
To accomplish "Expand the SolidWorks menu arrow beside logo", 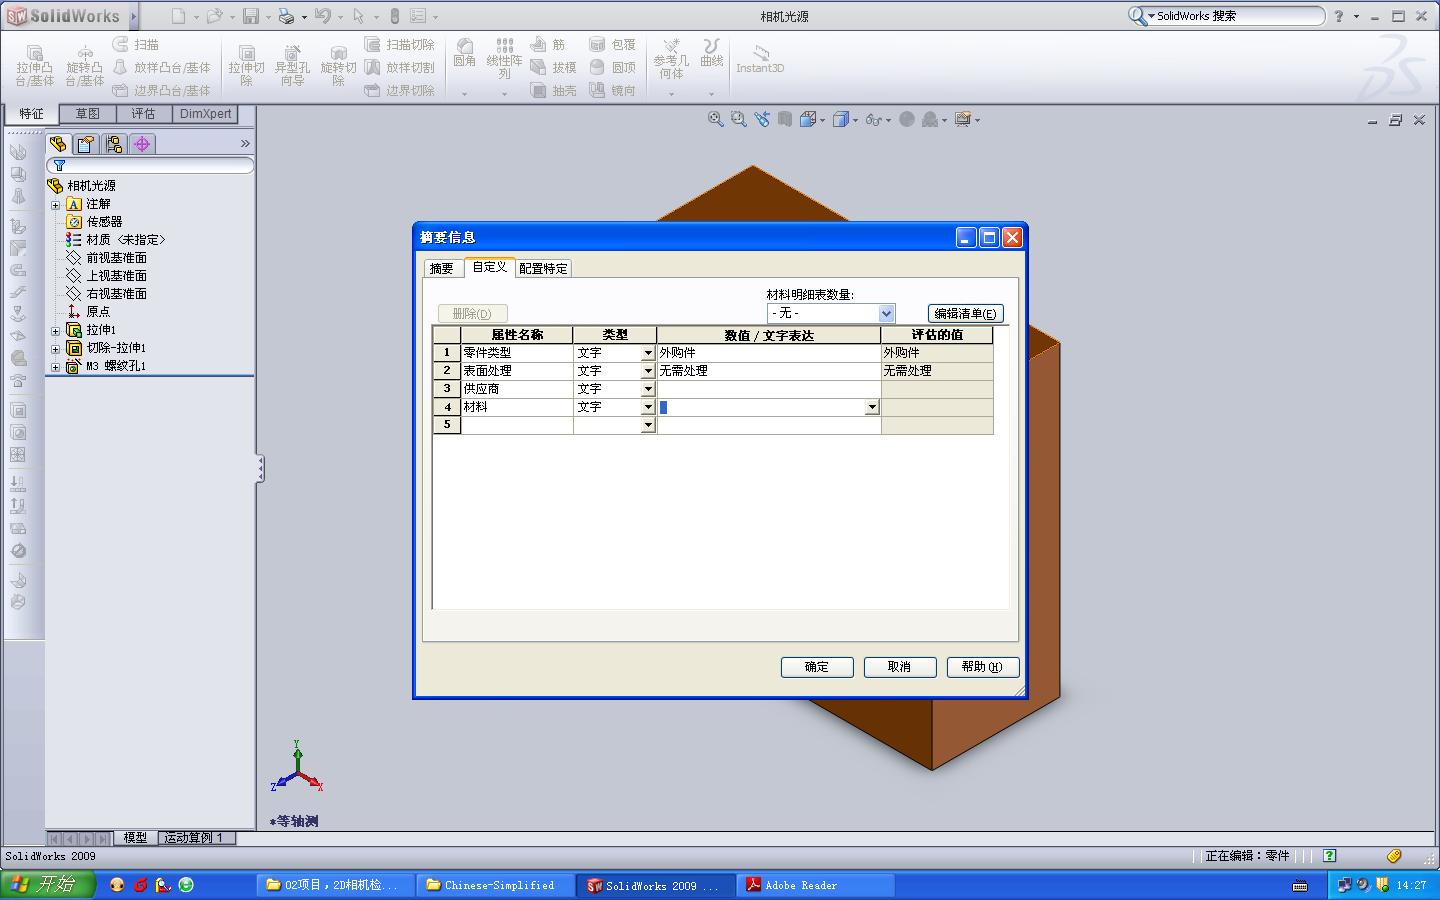I will coord(133,16).
